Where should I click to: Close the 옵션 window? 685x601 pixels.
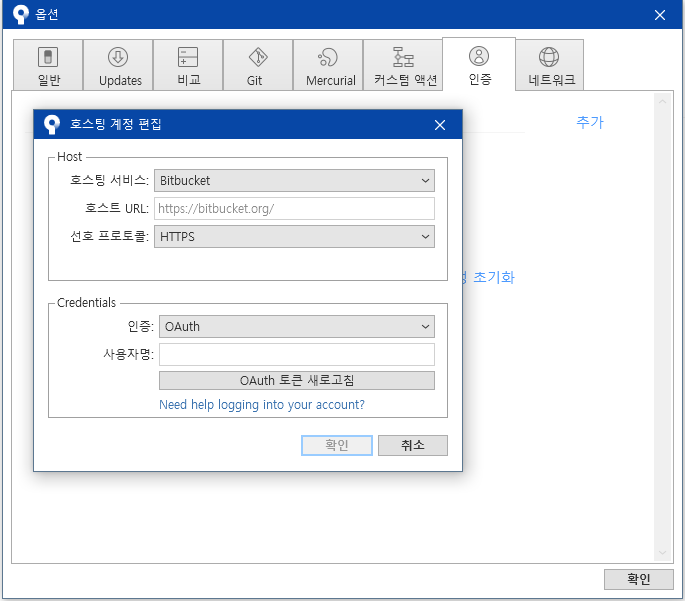pos(660,15)
